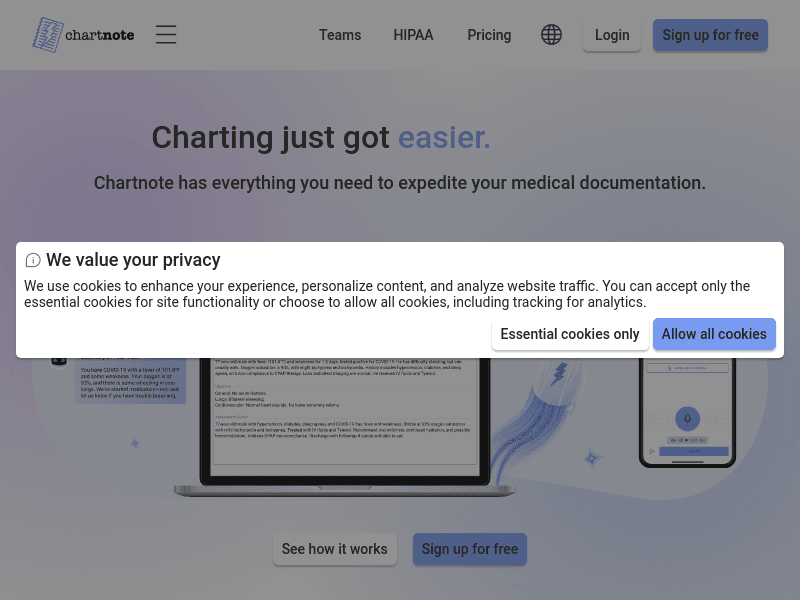
Task: Go to the HIPAA page
Action: coord(413,35)
